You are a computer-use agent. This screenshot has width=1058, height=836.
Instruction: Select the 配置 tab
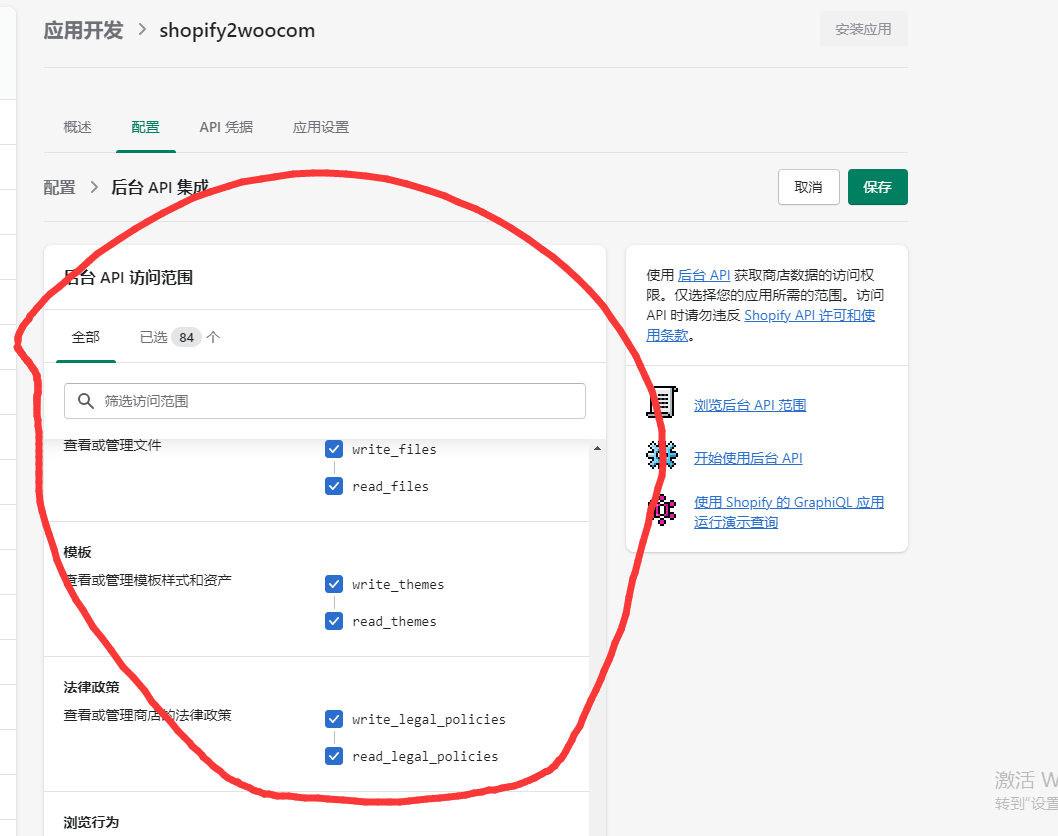pyautogui.click(x=146, y=127)
